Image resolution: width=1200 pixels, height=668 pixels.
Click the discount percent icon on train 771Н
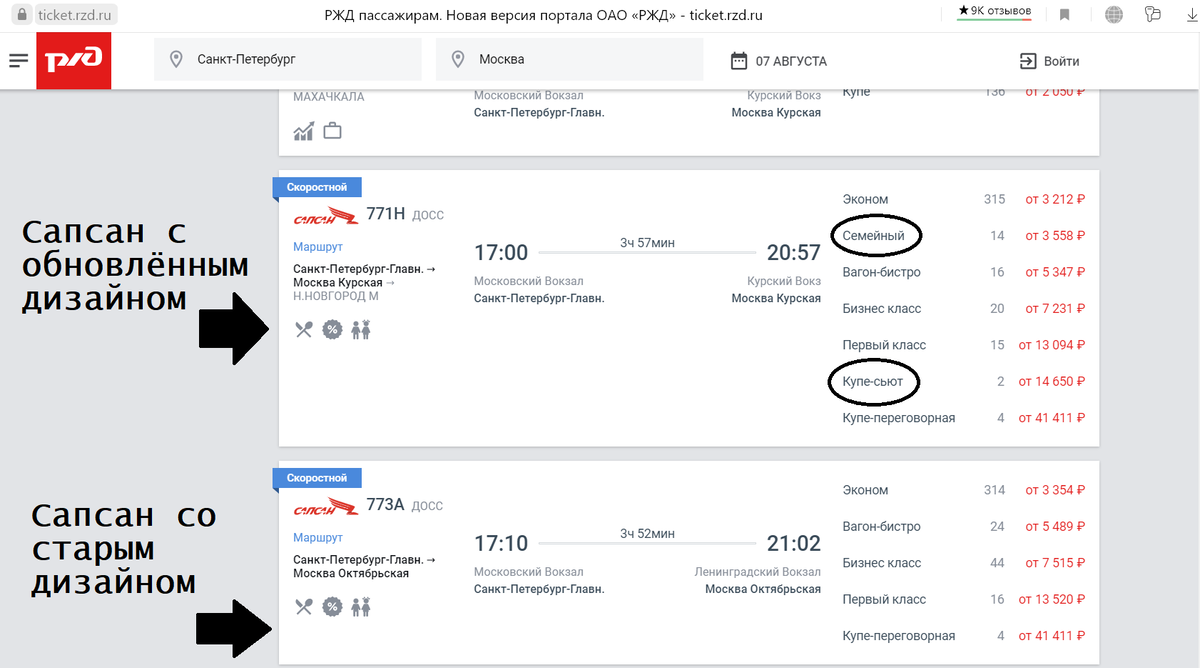(x=332, y=329)
